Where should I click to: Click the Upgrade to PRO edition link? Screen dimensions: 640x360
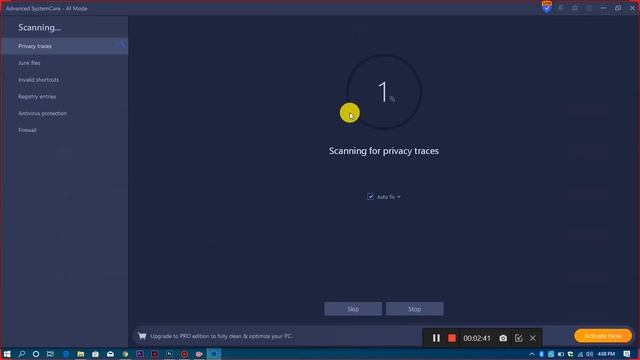(221, 336)
